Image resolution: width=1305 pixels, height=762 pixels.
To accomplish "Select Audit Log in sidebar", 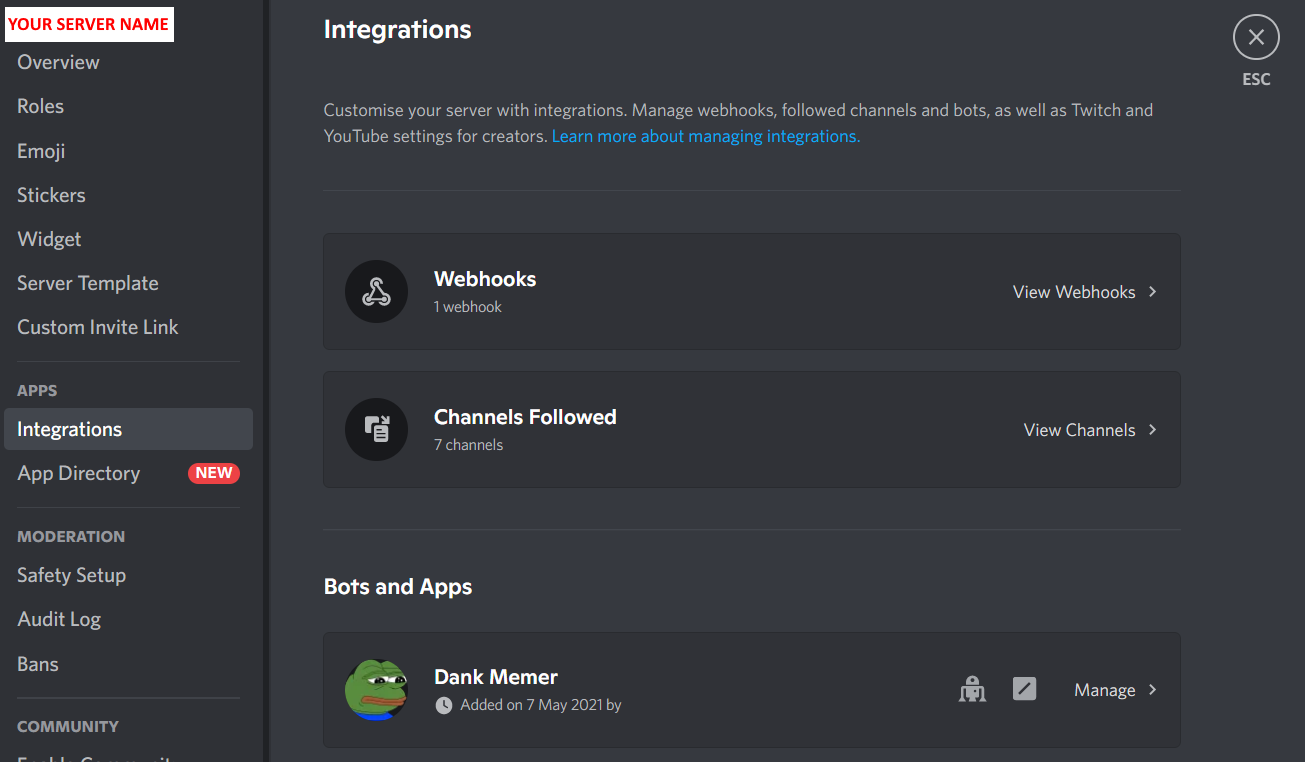I will [x=59, y=619].
